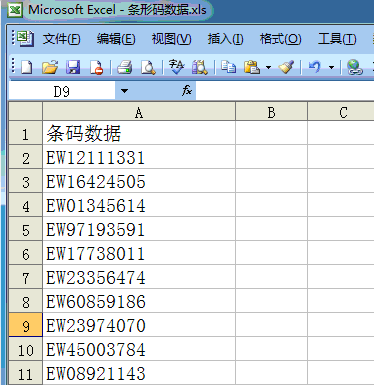Click the Permission document icon
Viewport: 374px width, 385px height.
tap(96, 67)
